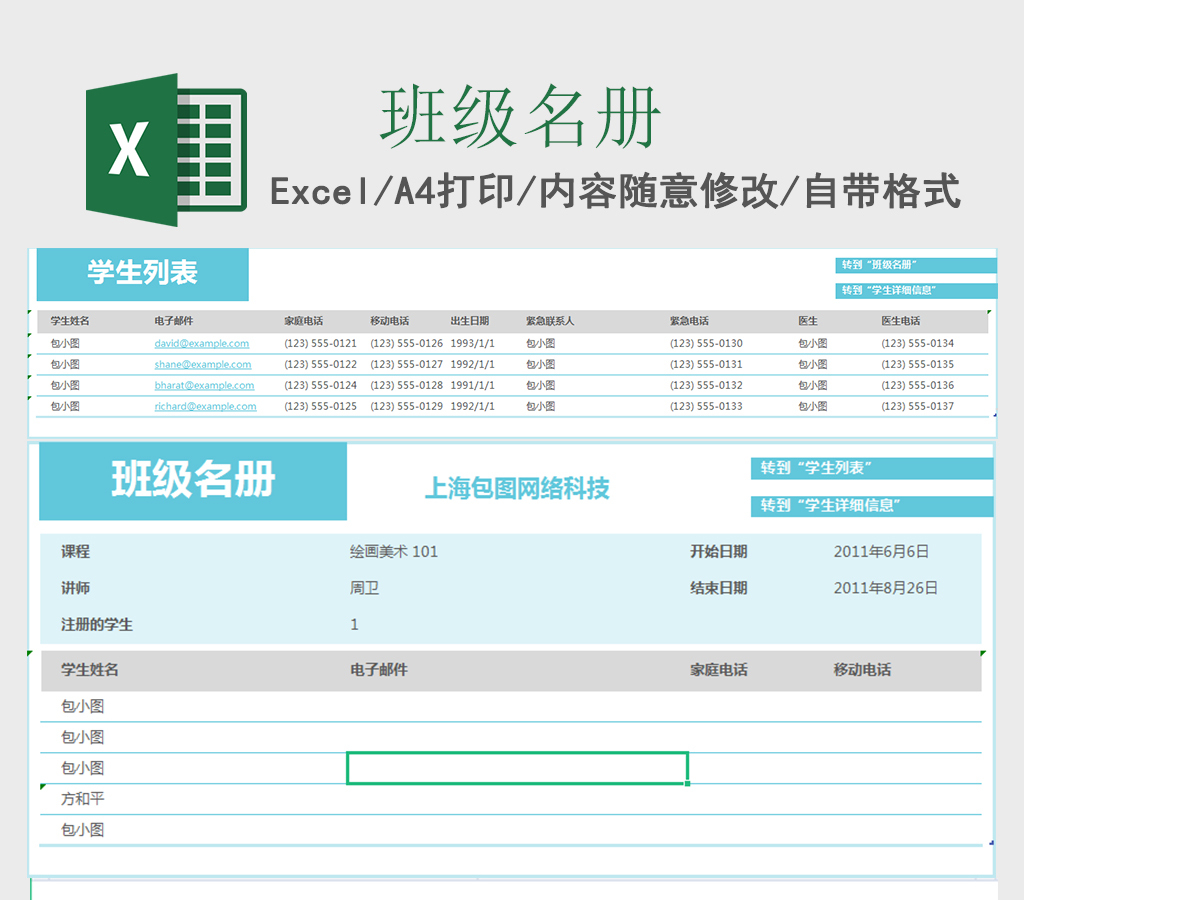The image size is (1200, 900).
Task: Select the 电子邮件 header in 班级名册 table
Action: (379, 670)
